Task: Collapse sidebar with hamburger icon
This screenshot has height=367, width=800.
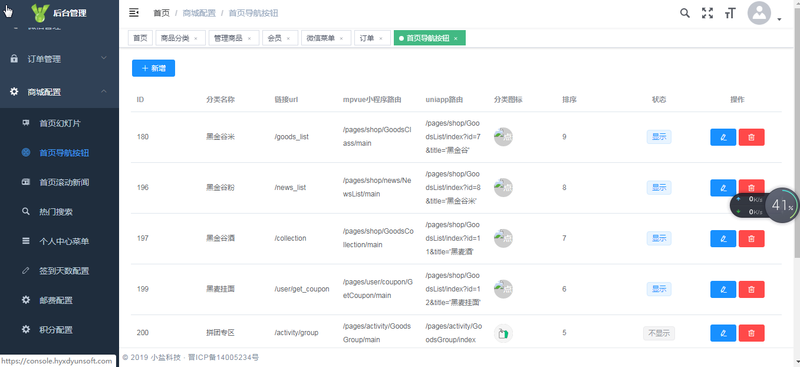Action: point(134,13)
